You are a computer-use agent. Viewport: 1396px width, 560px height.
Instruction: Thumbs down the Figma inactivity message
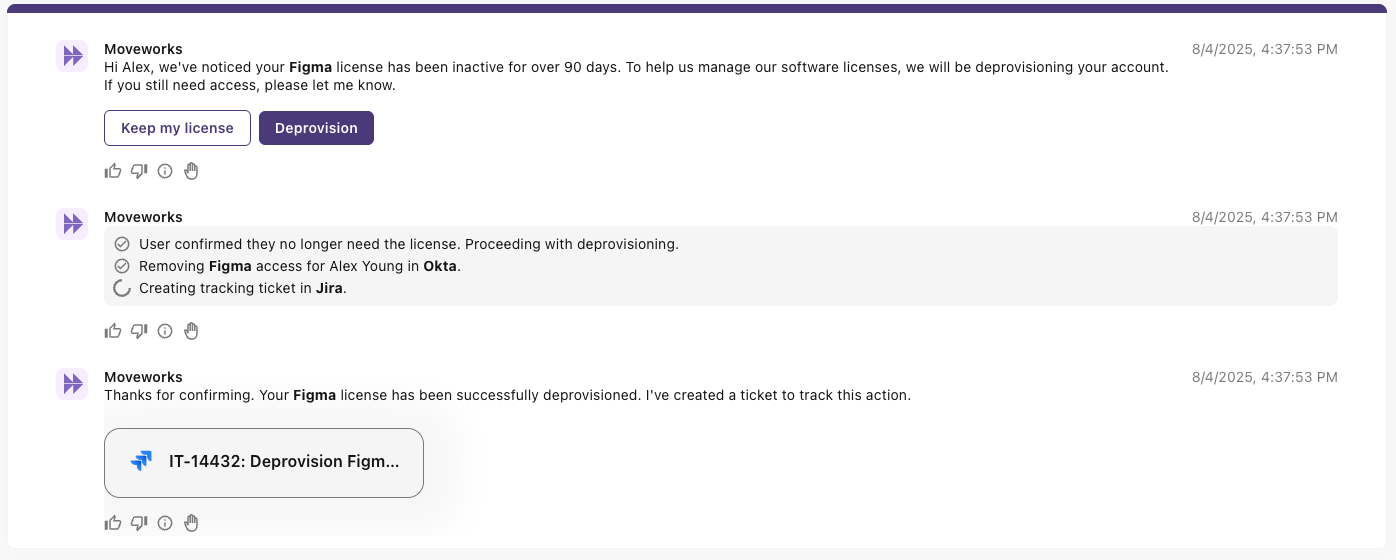[x=139, y=171]
